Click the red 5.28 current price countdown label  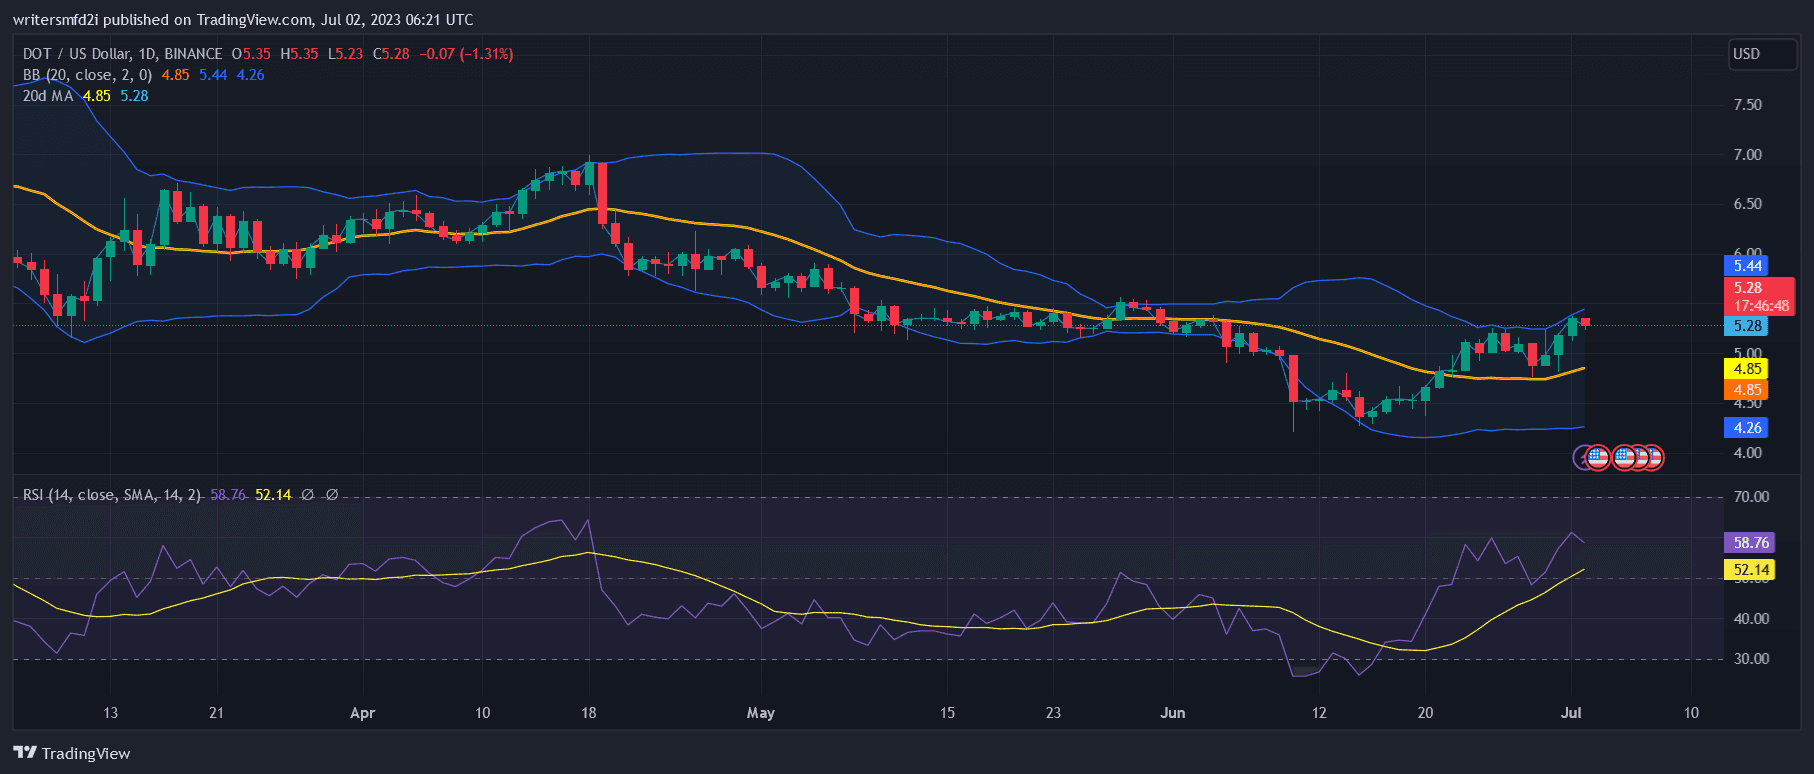pyautogui.click(x=1761, y=297)
